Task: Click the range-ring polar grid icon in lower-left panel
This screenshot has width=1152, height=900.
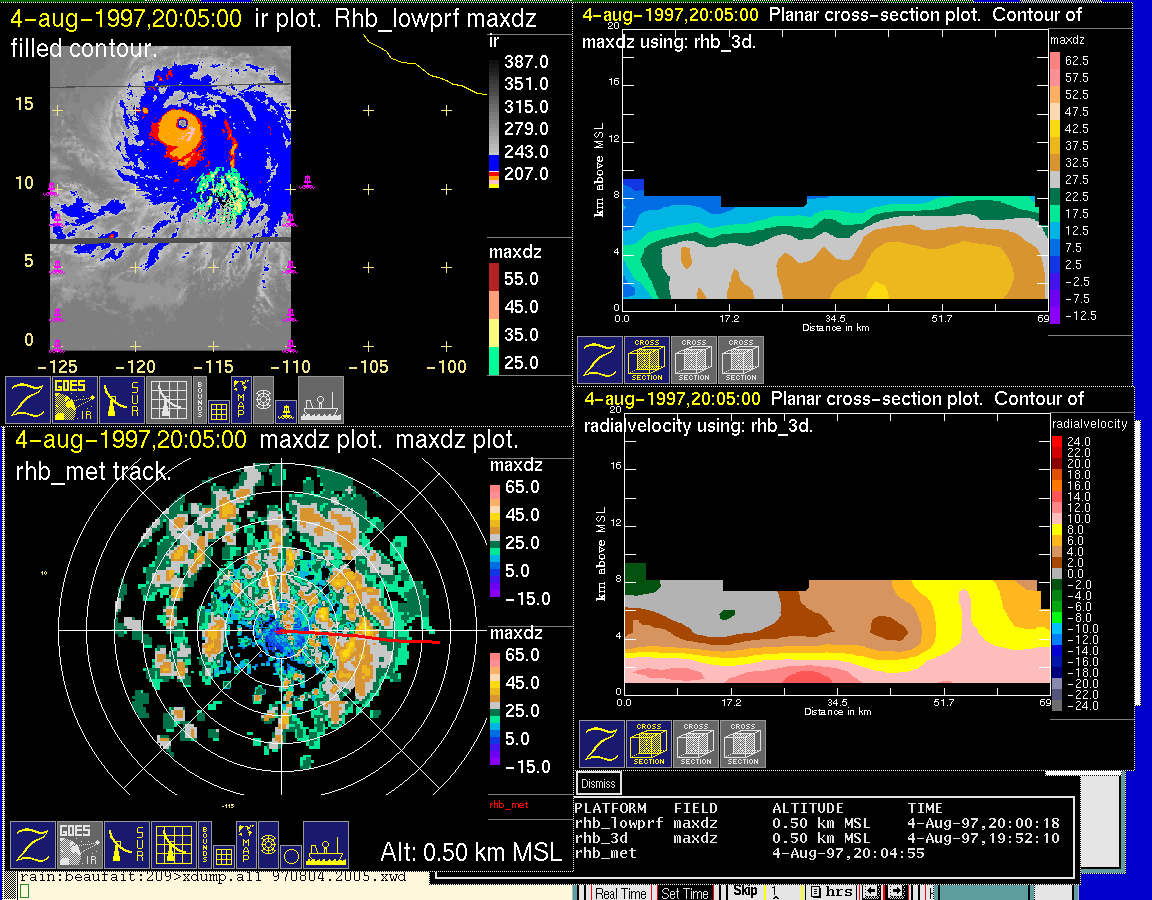Action: [268, 844]
